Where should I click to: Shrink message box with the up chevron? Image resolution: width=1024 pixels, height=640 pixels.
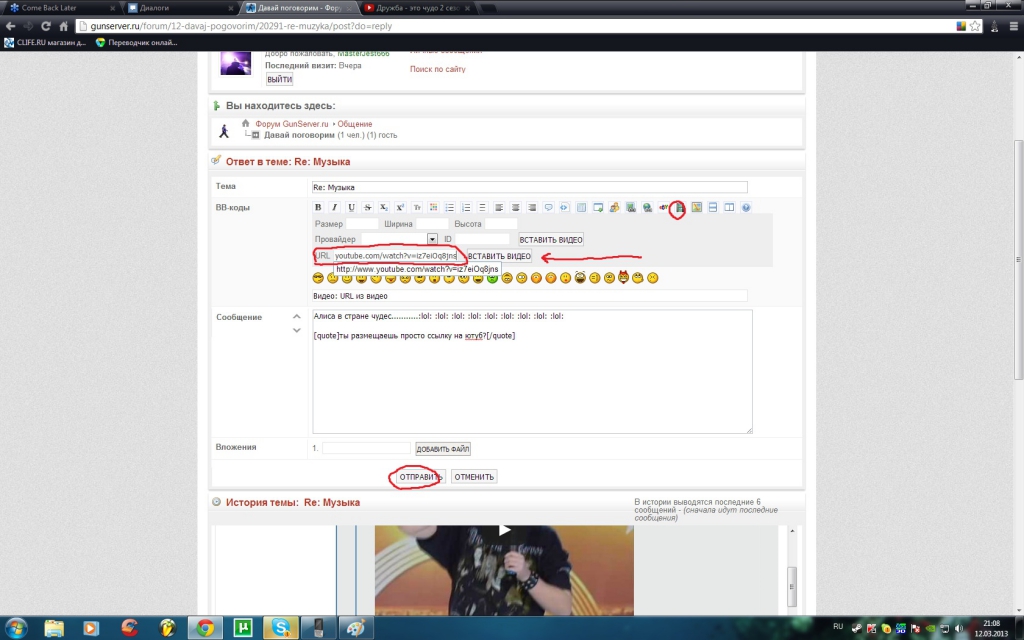(x=296, y=318)
